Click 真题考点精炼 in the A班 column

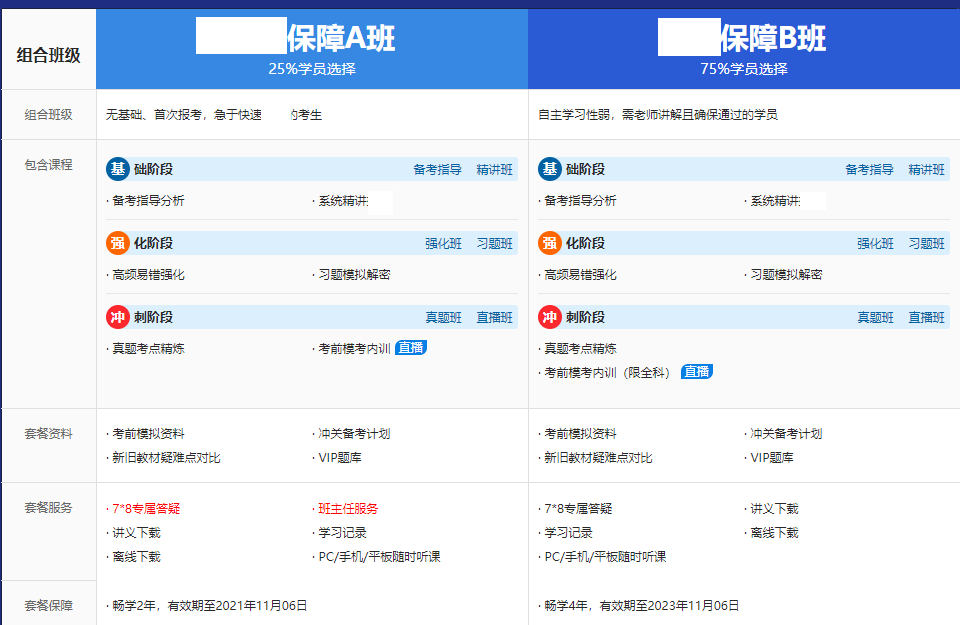click(x=148, y=349)
